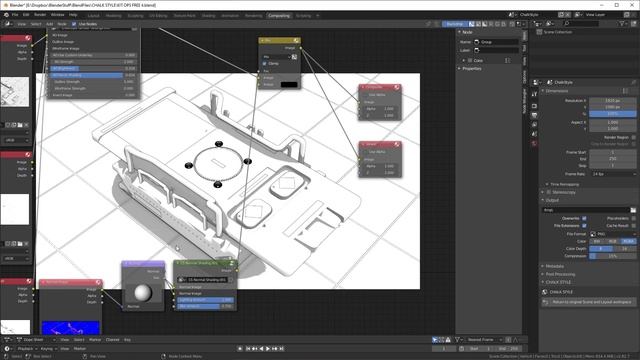Collapse the Node panel in sidebar

[x=460, y=32]
